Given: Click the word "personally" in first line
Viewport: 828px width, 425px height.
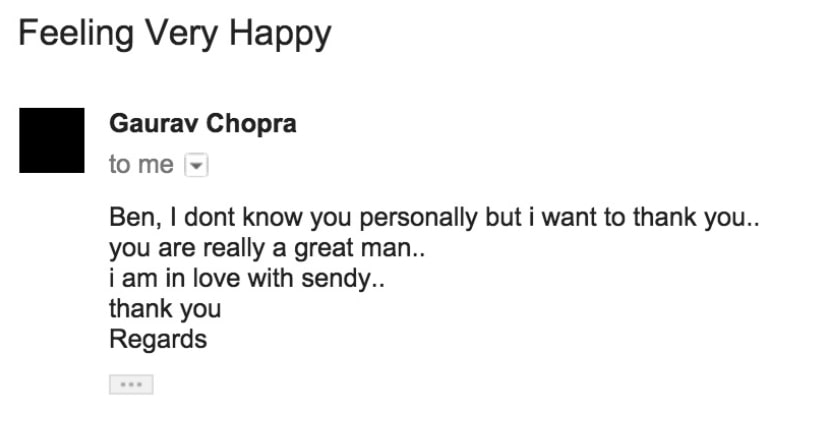Looking at the screenshot, I should (x=418, y=218).
